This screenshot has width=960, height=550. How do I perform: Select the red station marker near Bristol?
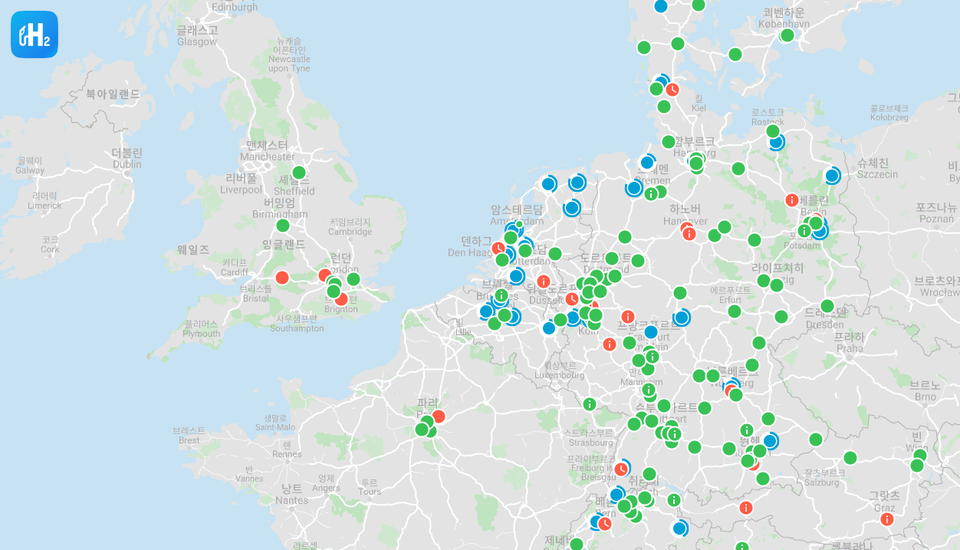click(282, 277)
